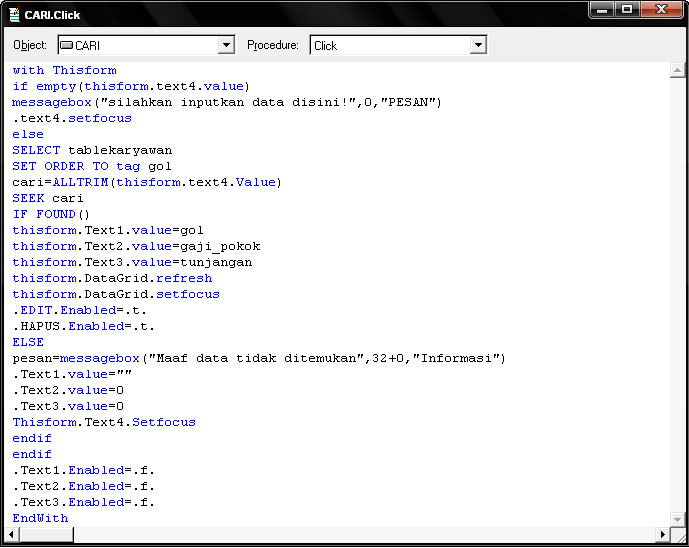Click the line "with Thisform"

pyautogui.click(x=64, y=70)
